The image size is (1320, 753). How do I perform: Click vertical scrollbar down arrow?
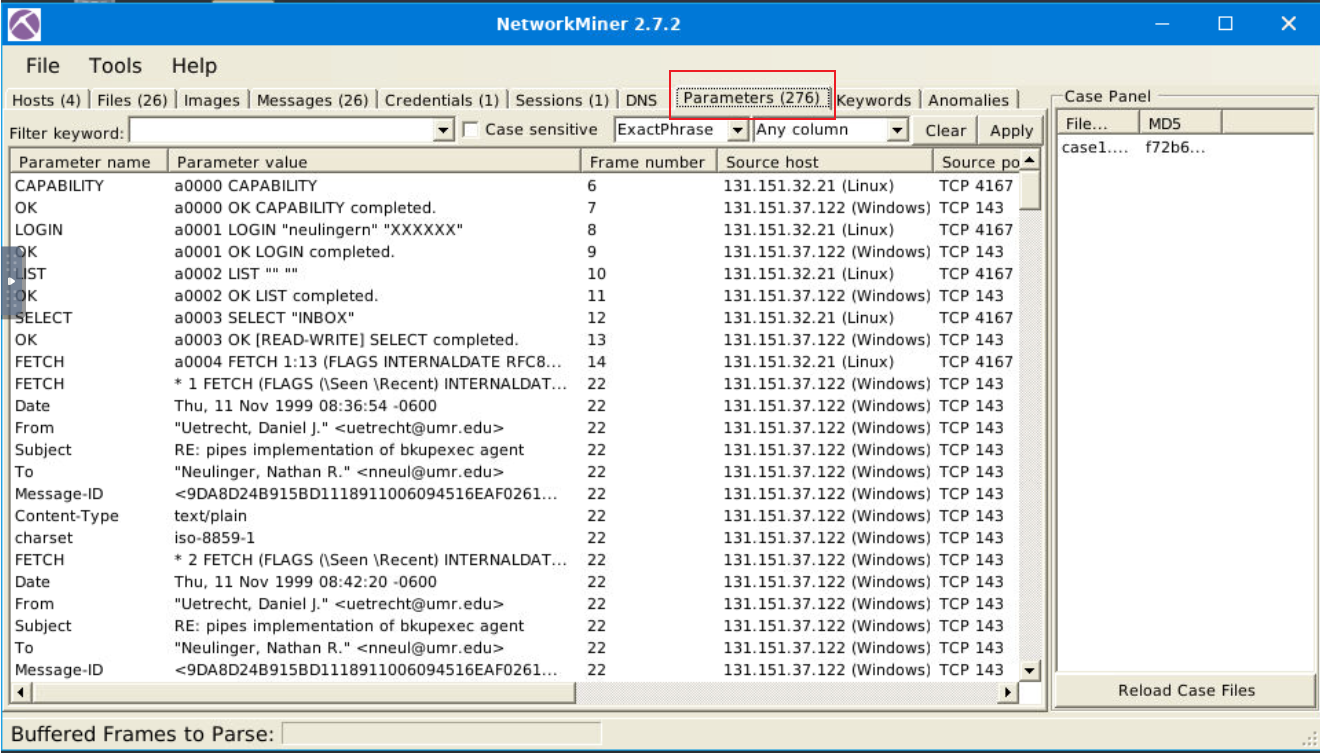click(1030, 670)
